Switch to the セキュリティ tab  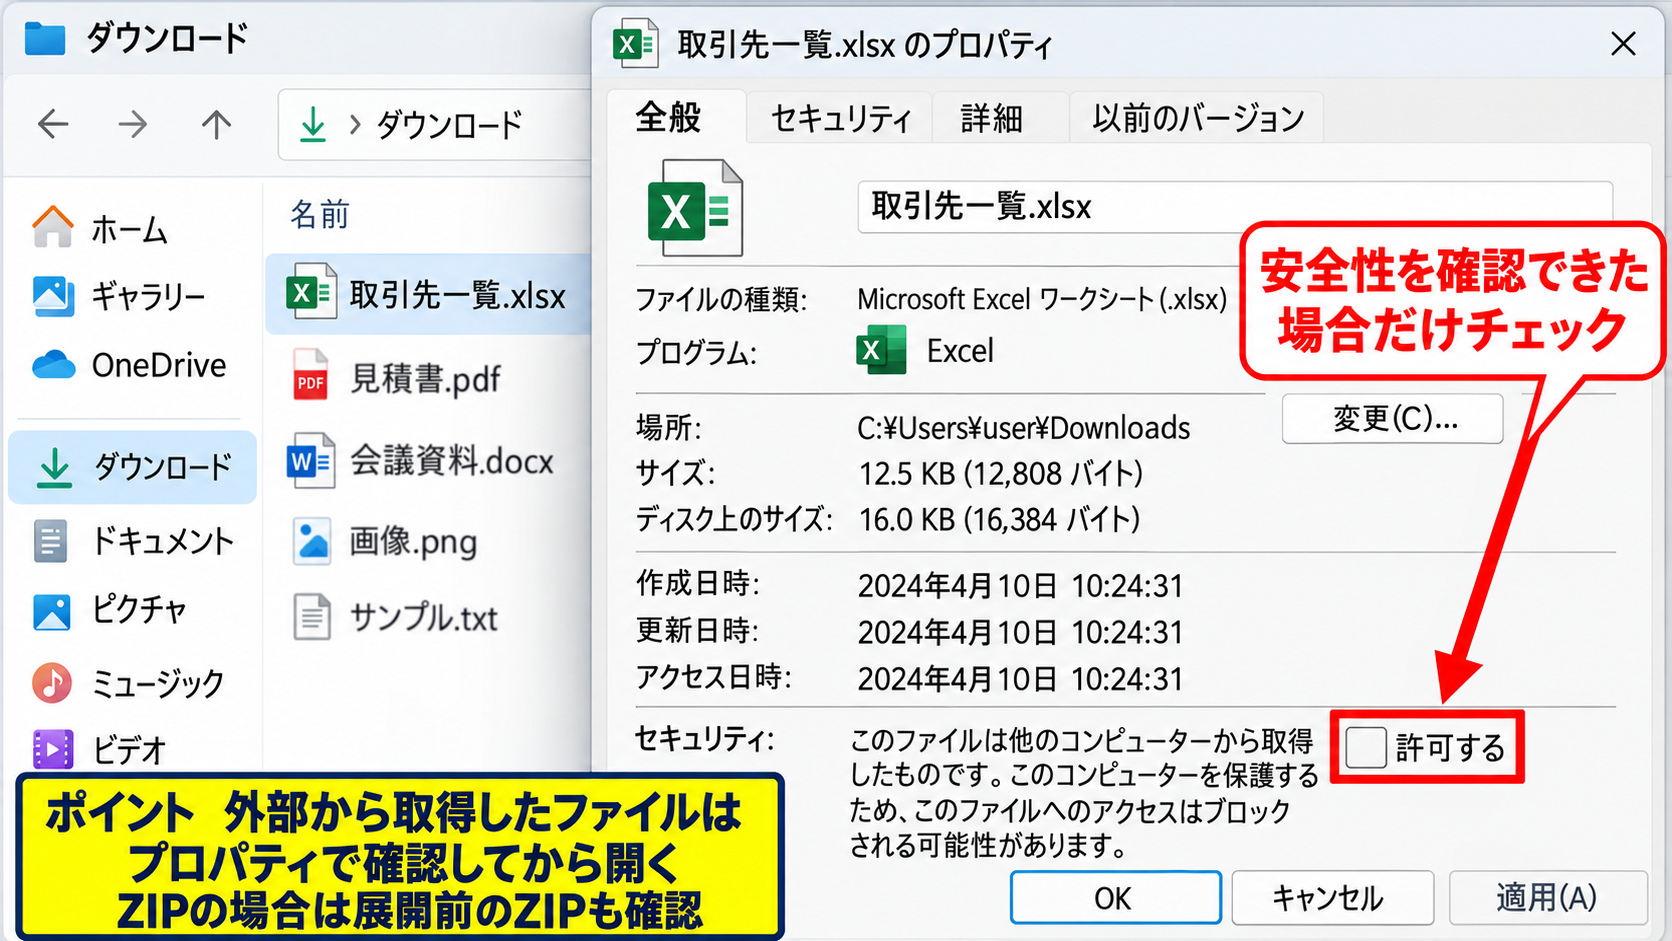(x=840, y=119)
